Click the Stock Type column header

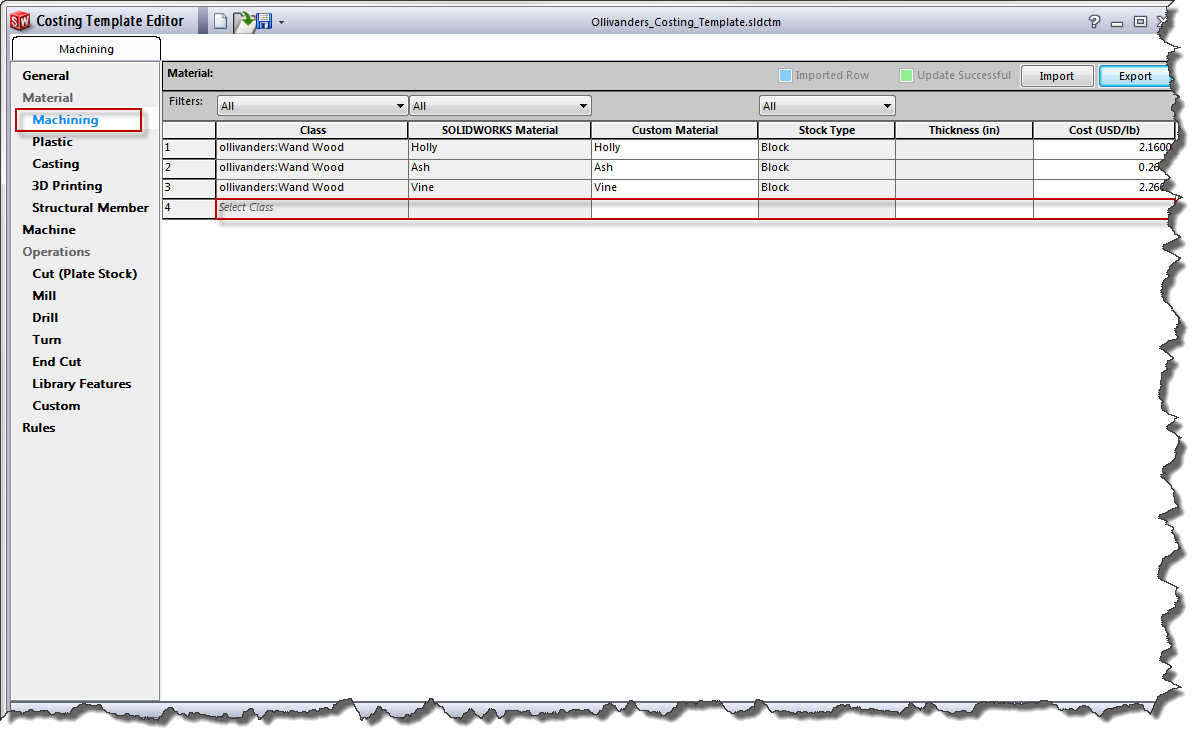[827, 130]
